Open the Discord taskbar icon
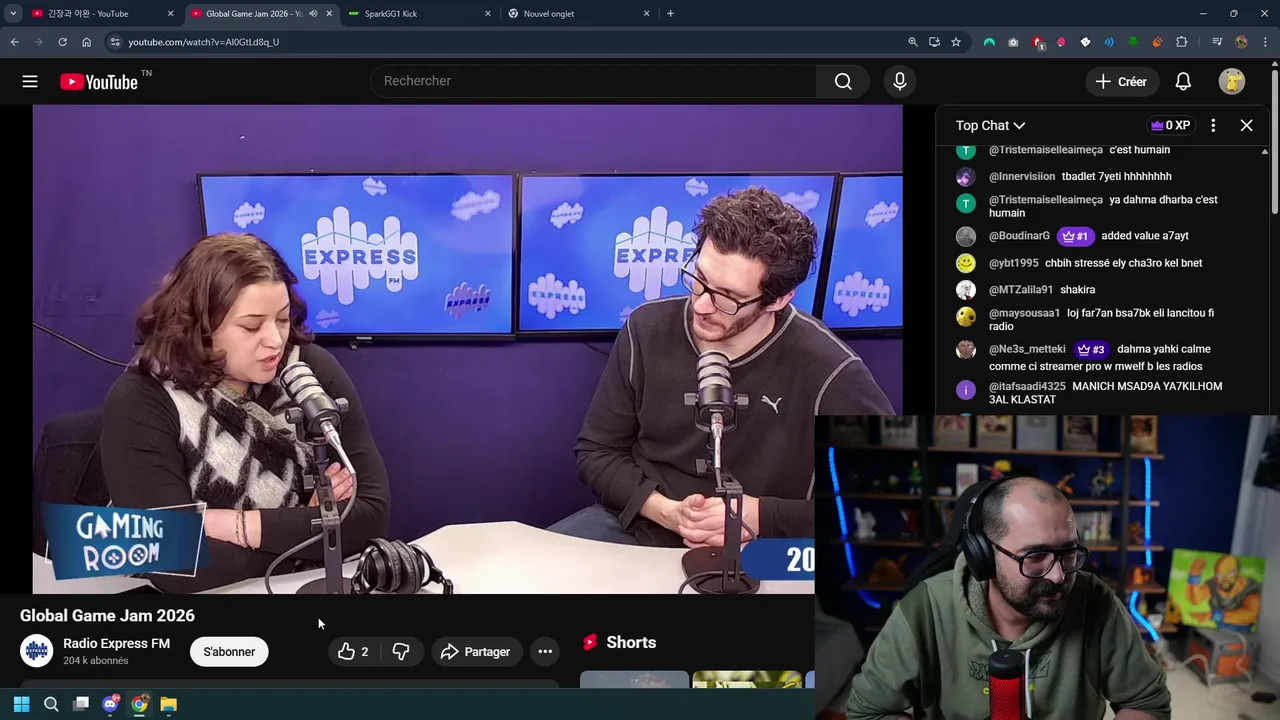 [110, 704]
